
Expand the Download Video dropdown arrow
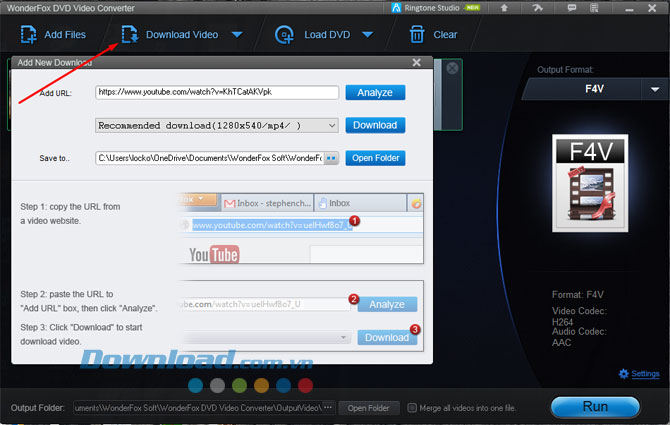[237, 35]
